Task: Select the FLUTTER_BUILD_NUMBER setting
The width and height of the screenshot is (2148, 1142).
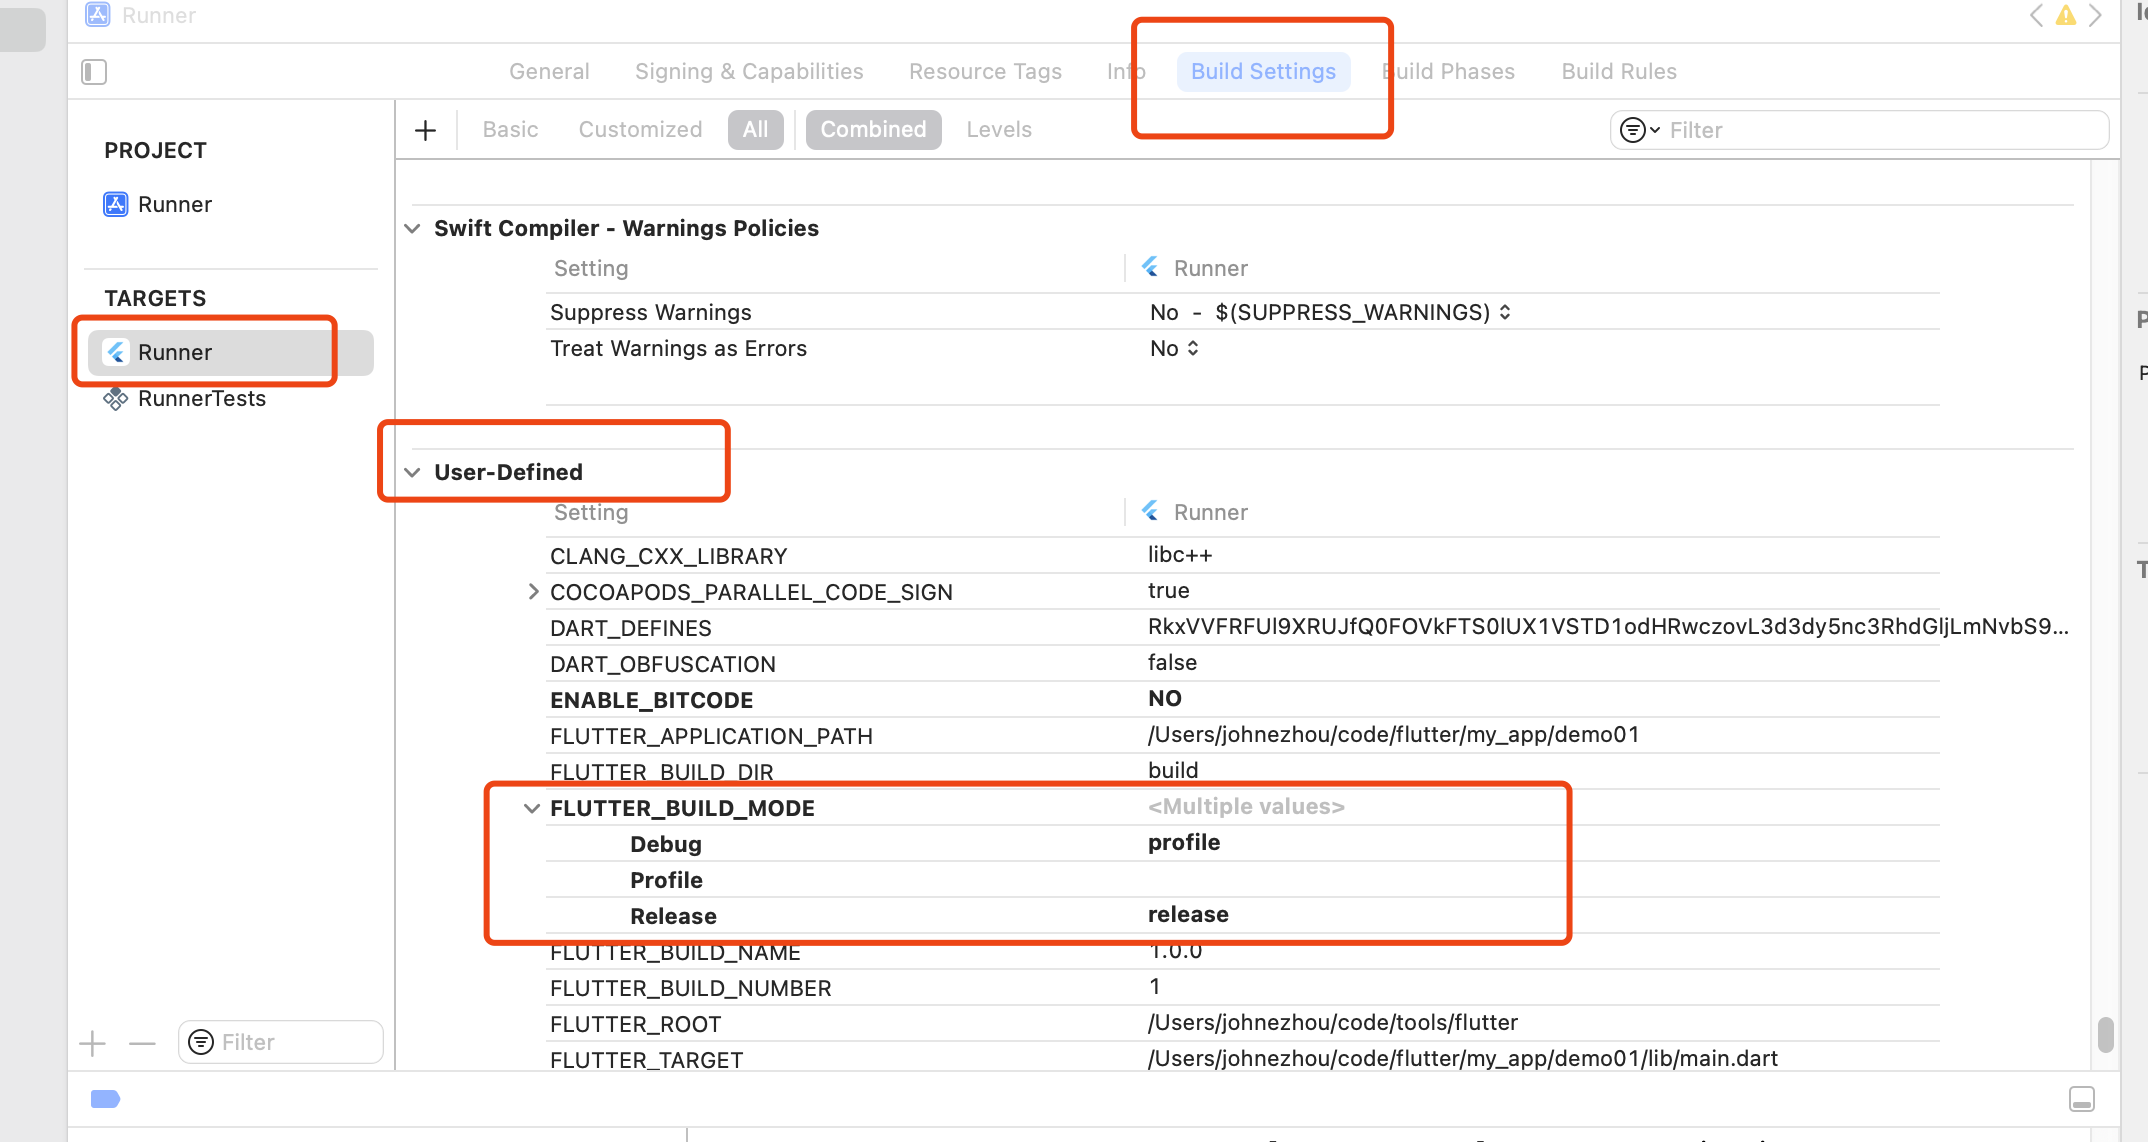Action: [x=690, y=988]
